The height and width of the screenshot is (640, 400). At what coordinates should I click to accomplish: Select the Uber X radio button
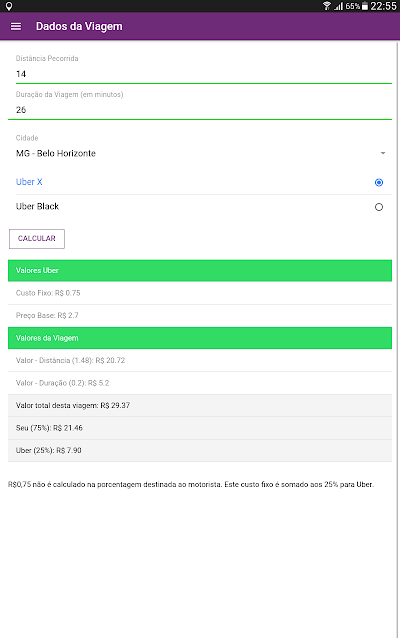(379, 182)
